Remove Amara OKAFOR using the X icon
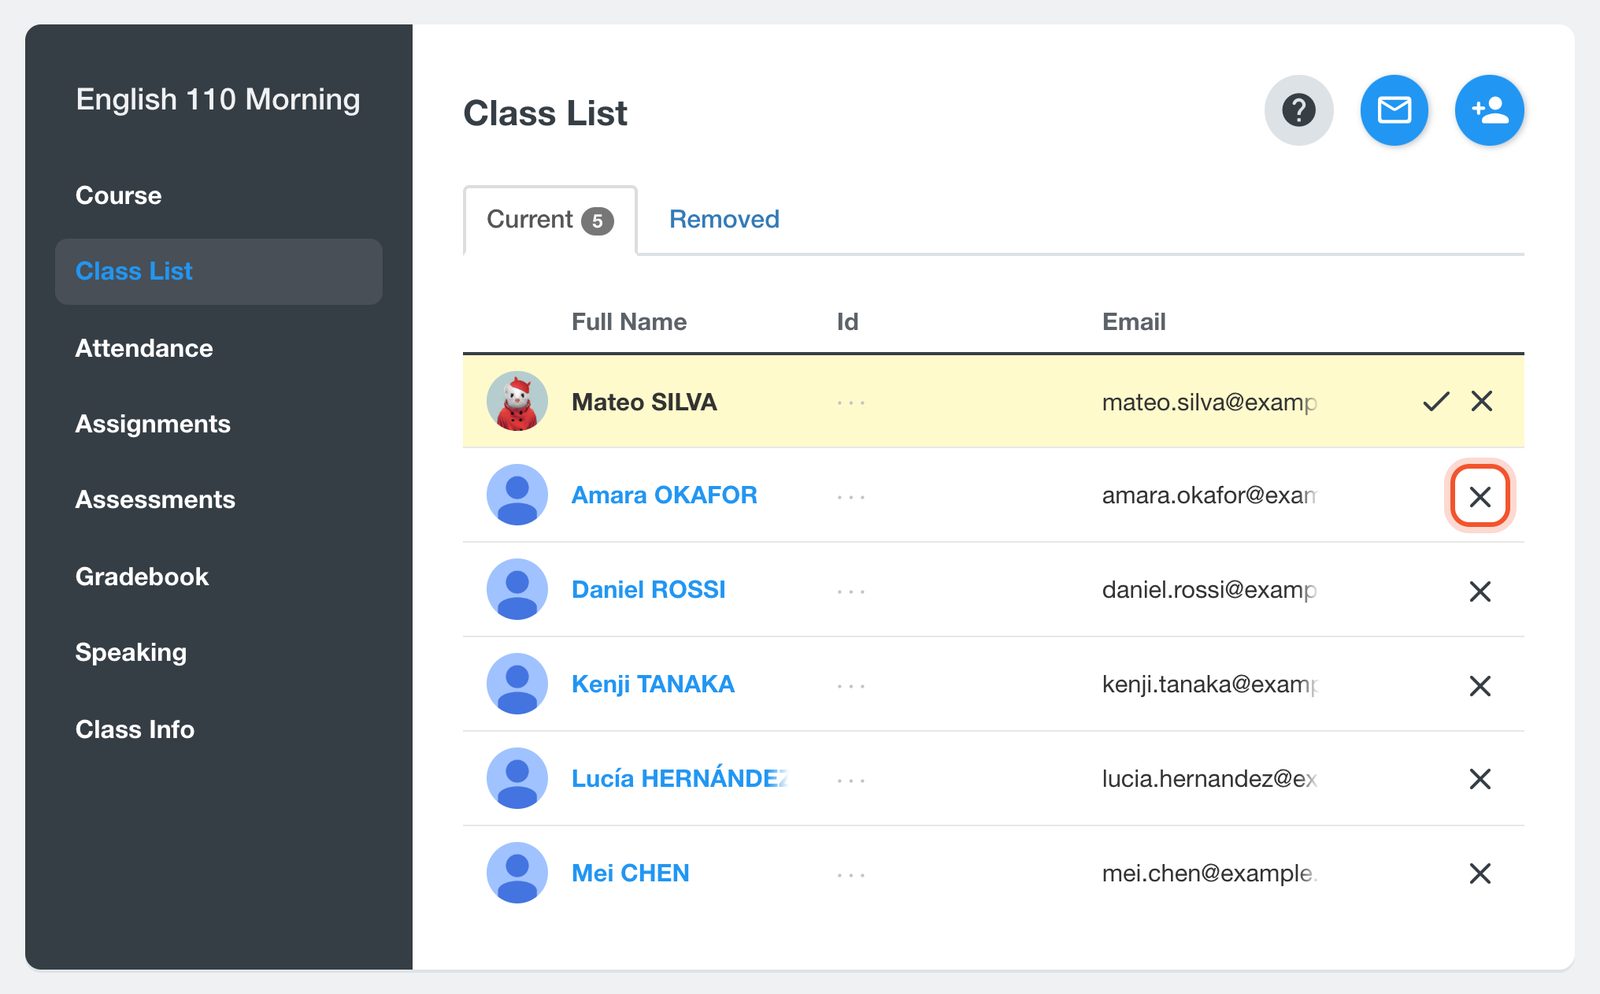This screenshot has height=994, width=1600. tap(1480, 496)
